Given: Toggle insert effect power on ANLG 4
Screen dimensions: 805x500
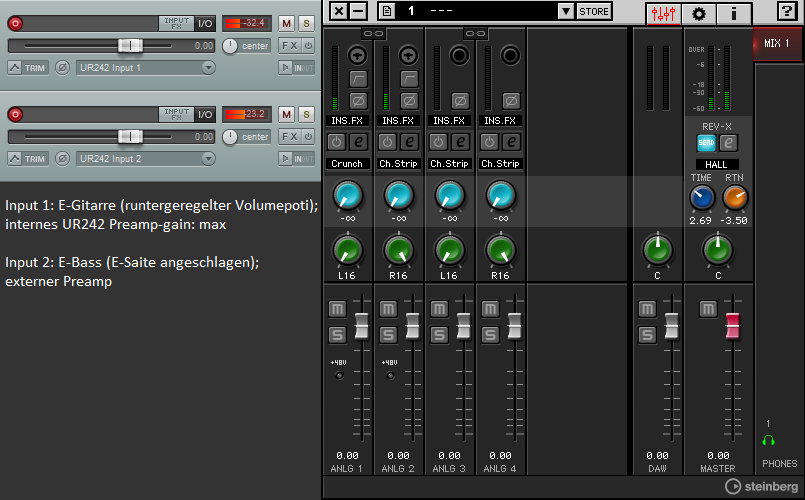Looking at the screenshot, I should tap(489, 142).
